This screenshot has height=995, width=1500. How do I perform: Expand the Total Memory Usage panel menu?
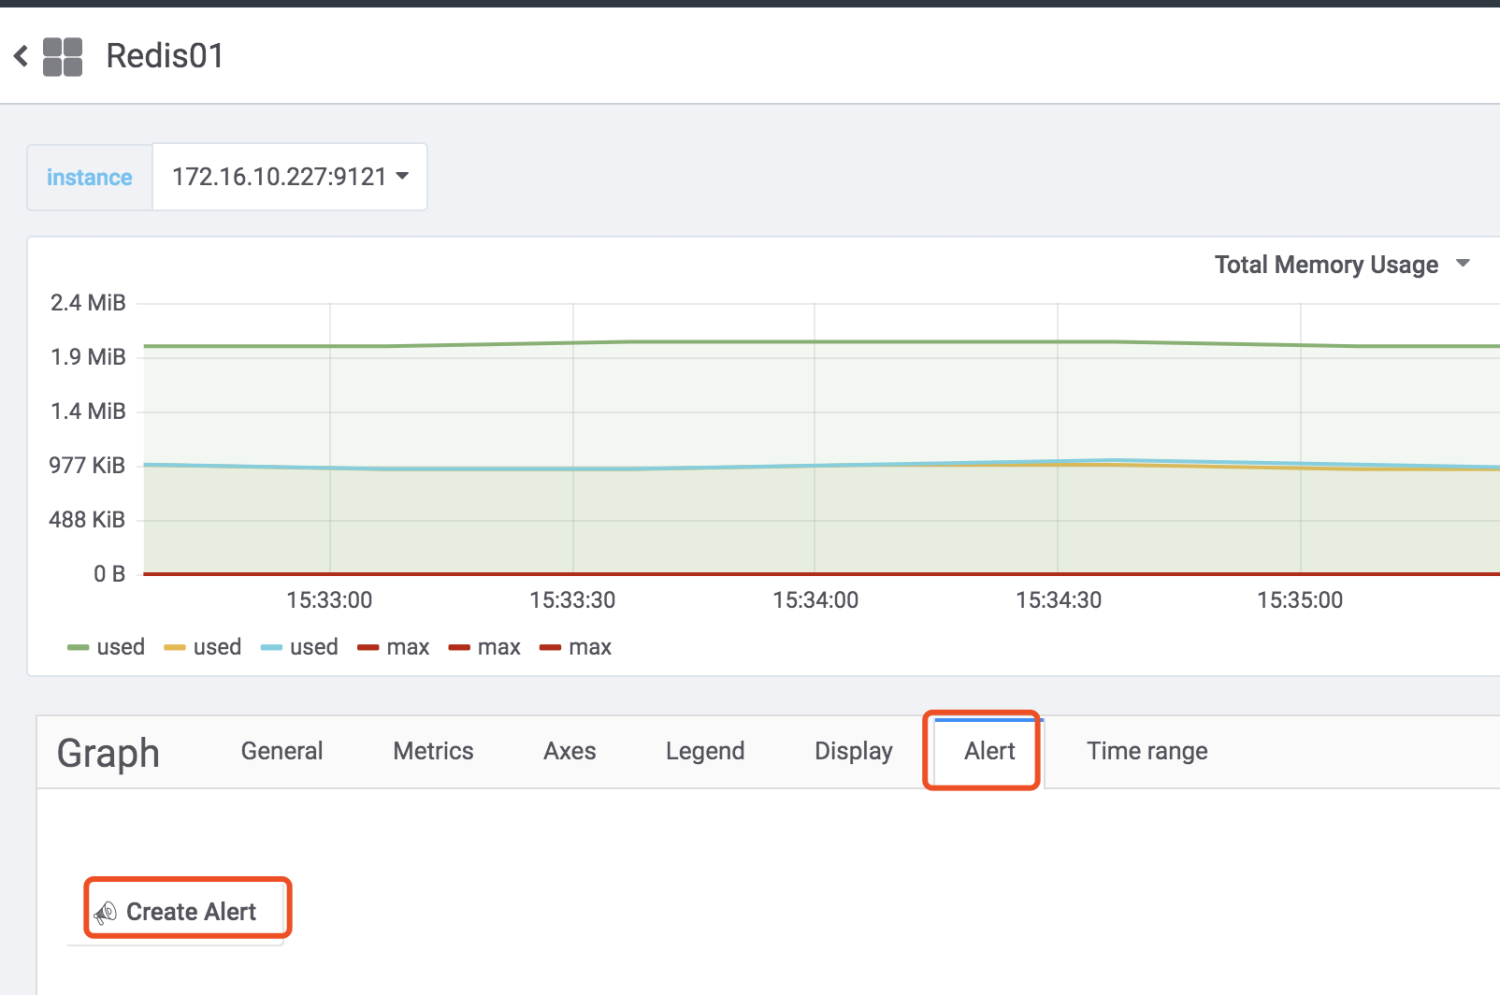(1341, 265)
